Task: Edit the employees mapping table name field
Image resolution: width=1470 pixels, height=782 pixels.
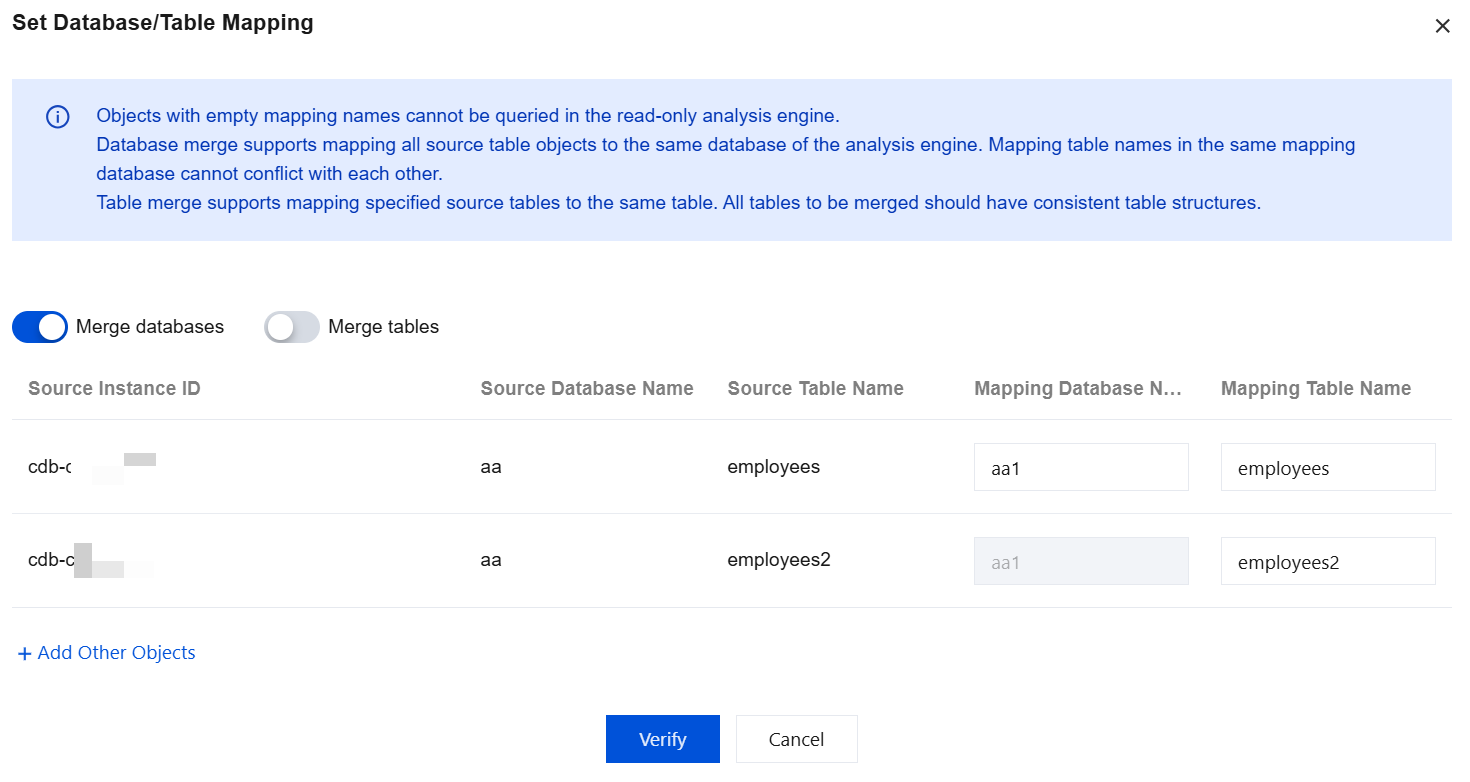Action: 1327,467
